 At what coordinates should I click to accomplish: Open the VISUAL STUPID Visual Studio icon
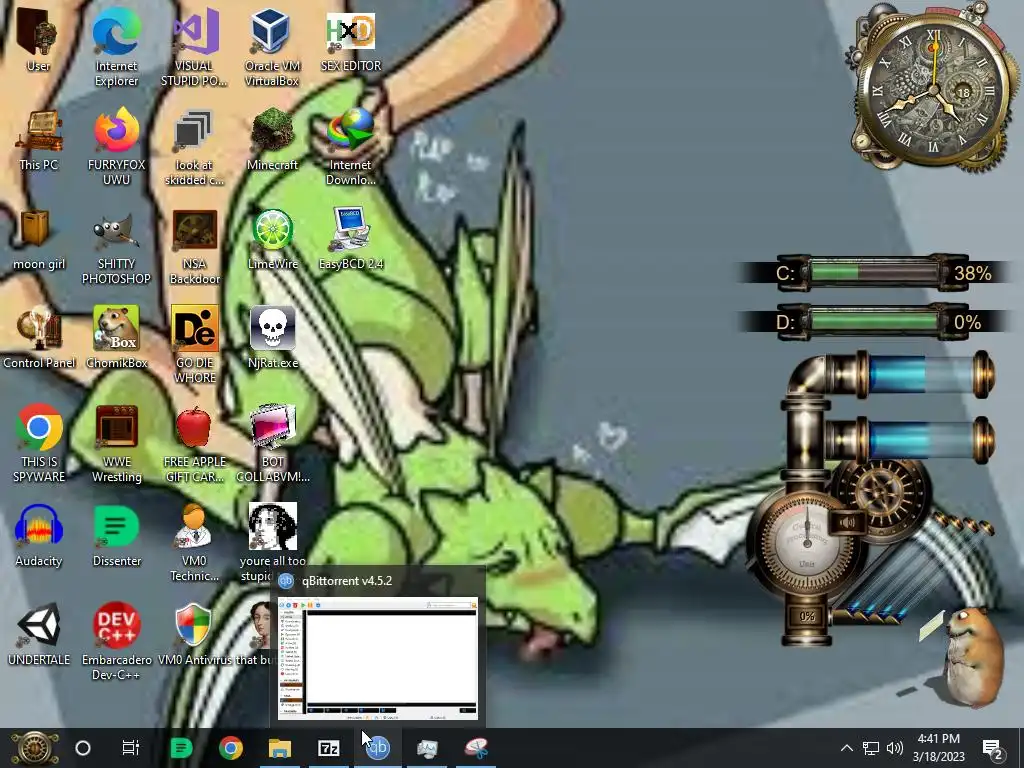194,46
